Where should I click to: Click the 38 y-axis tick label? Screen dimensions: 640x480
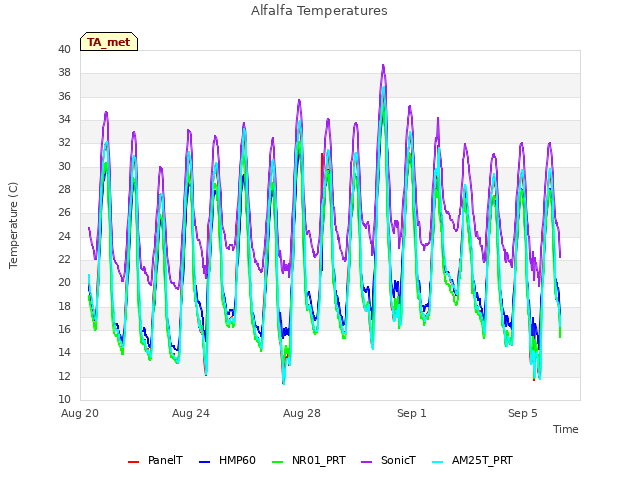[64, 73]
